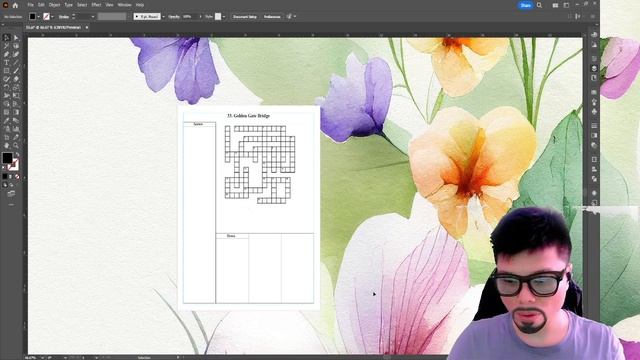Choose the Shaper tool
Viewport: 640px width, 360px height.
pyautogui.click(x=7, y=79)
